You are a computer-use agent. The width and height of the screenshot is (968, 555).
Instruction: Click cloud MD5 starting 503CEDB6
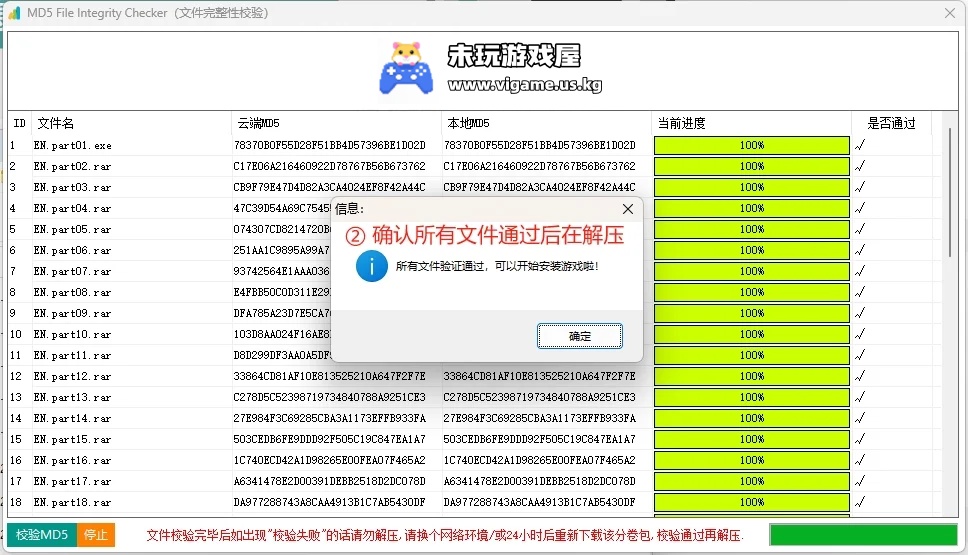click(330, 439)
